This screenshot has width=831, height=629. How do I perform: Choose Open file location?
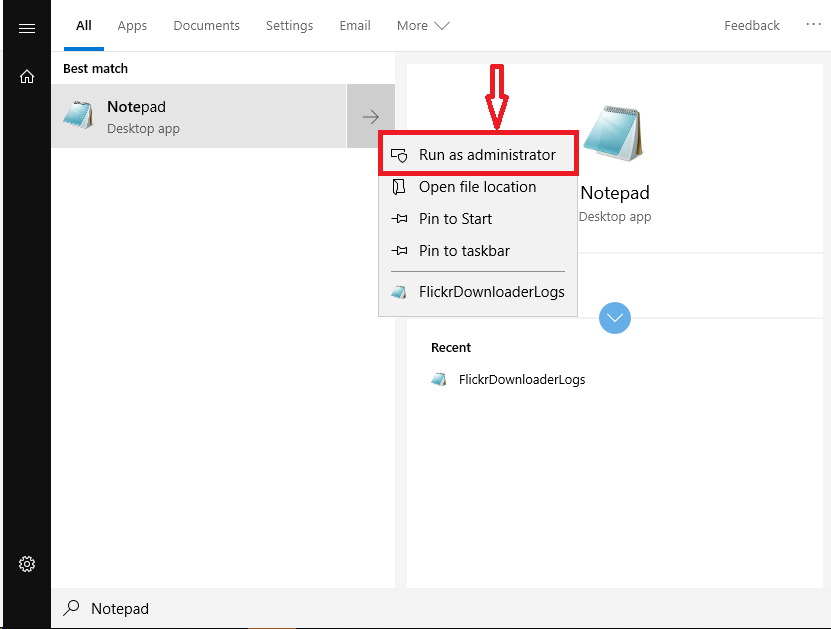[x=478, y=187]
